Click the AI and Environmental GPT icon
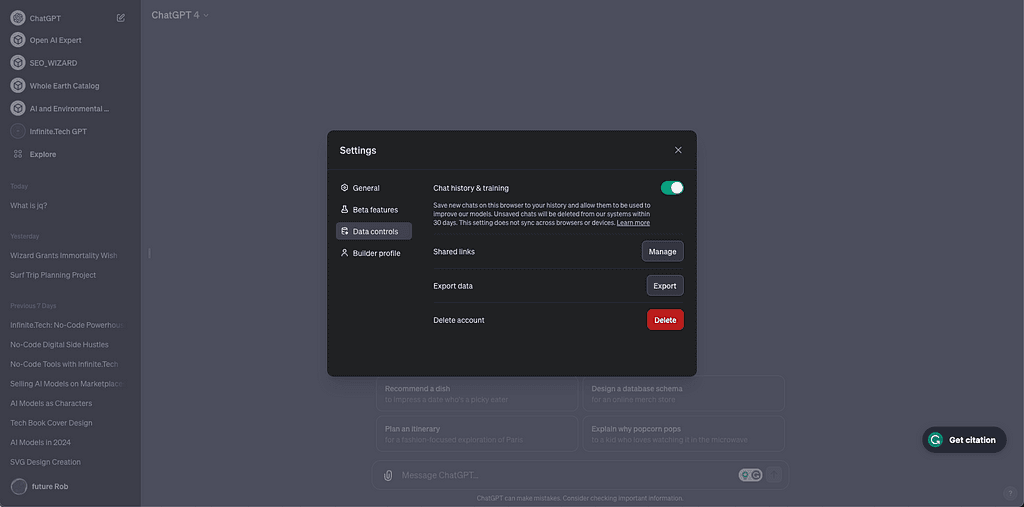1024x507 pixels. [18, 108]
